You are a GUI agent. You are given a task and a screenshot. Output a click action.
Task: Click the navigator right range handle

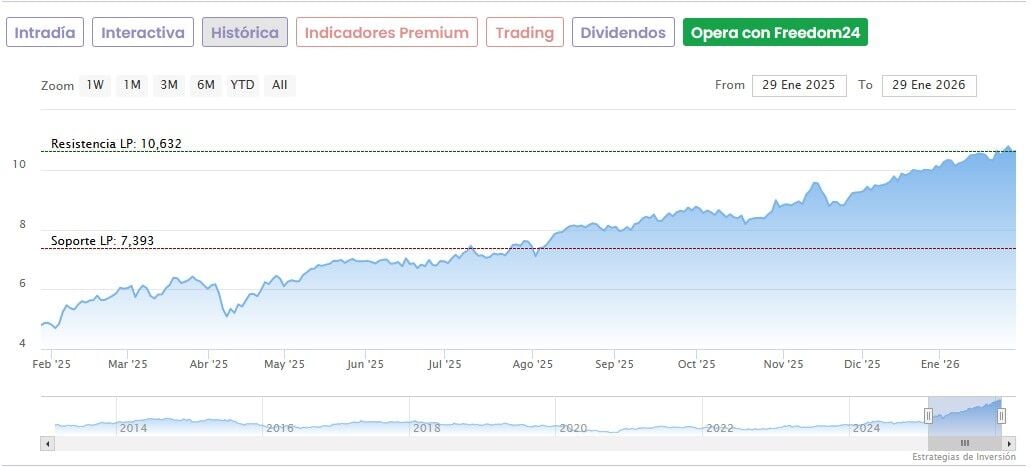pos(1001,415)
